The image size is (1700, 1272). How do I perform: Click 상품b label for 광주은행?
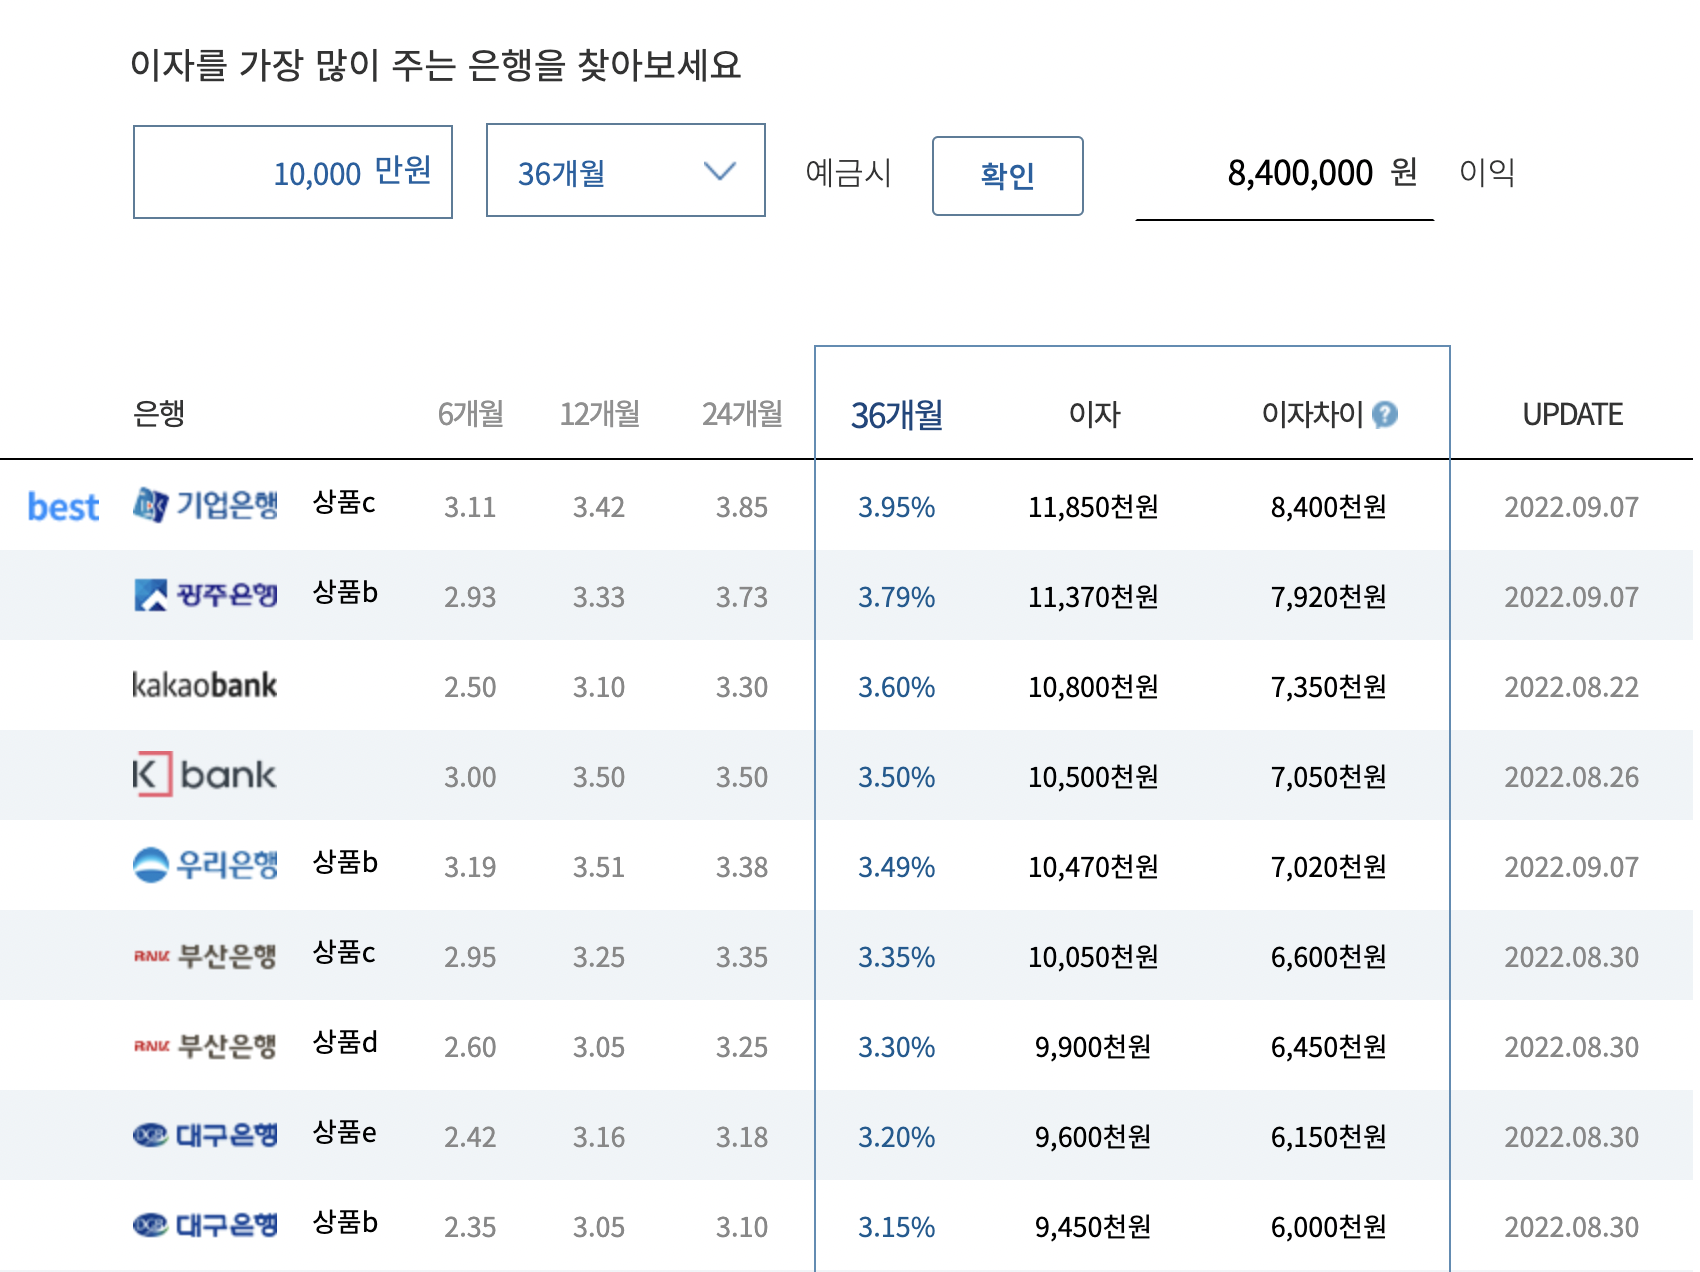pos(345,592)
